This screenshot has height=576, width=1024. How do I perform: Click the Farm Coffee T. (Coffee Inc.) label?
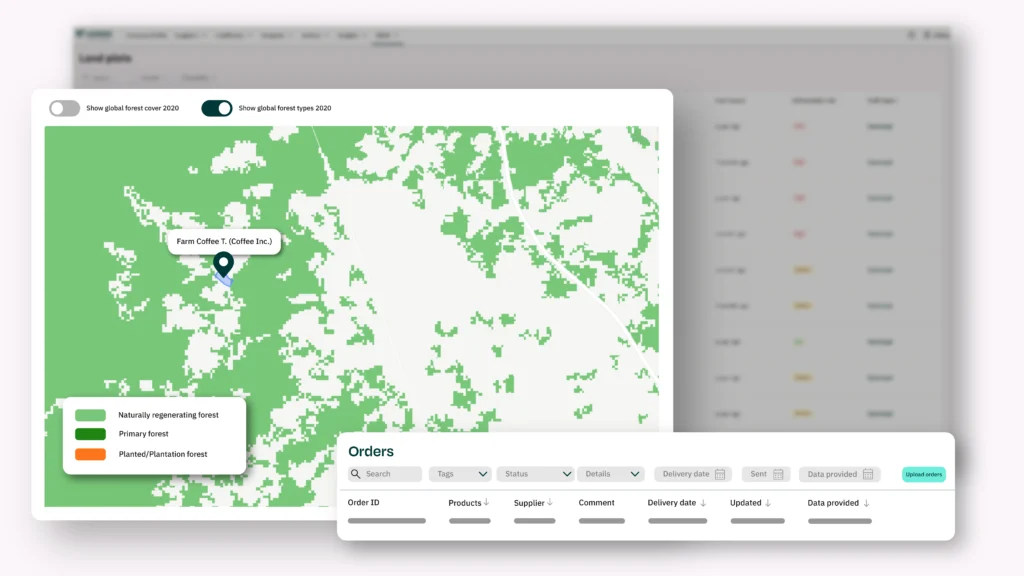224,241
